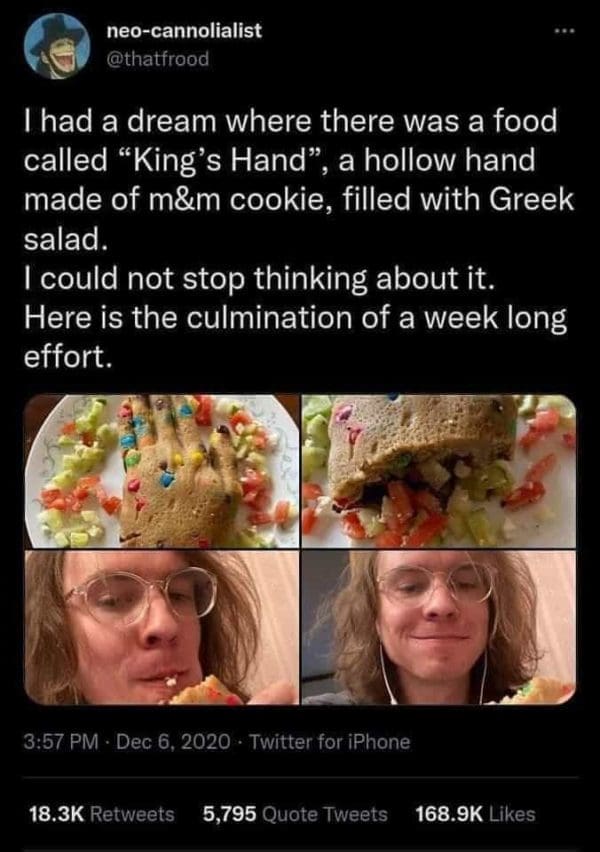Image resolution: width=600 pixels, height=852 pixels.
Task: Click the neo-cannolialist display name
Action: [185, 30]
